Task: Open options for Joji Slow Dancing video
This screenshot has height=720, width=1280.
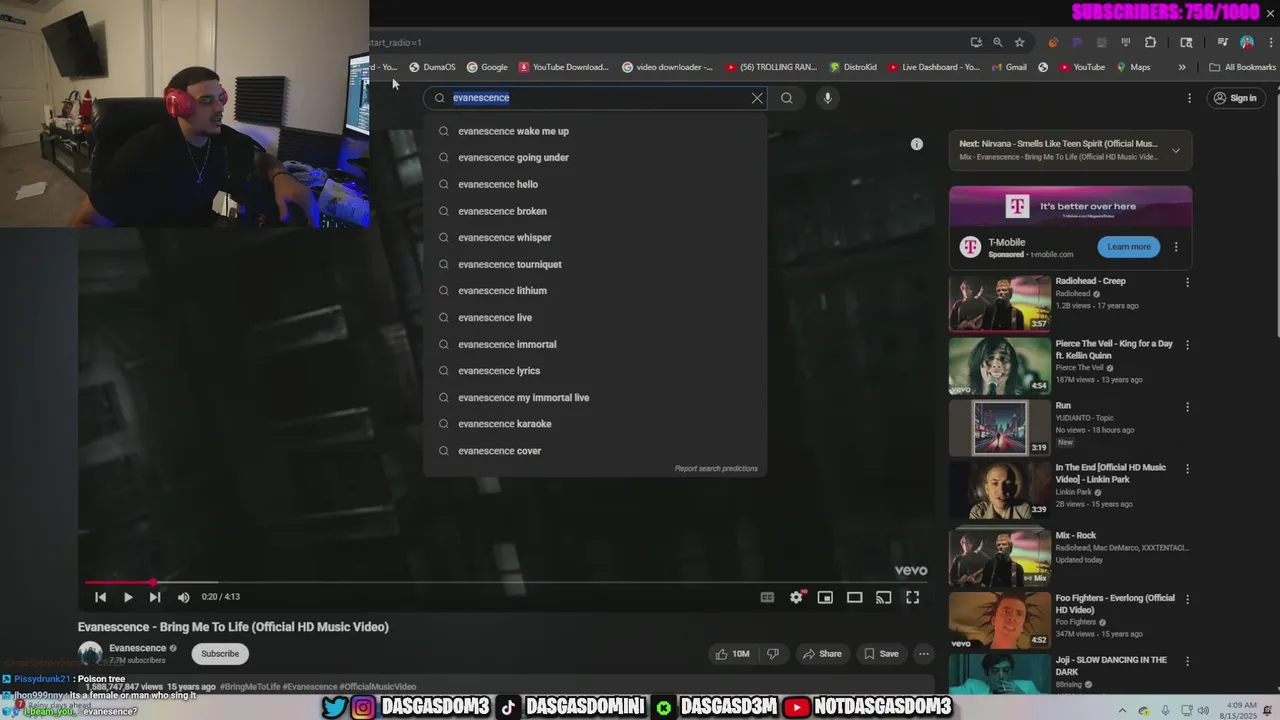Action: [x=1187, y=661]
